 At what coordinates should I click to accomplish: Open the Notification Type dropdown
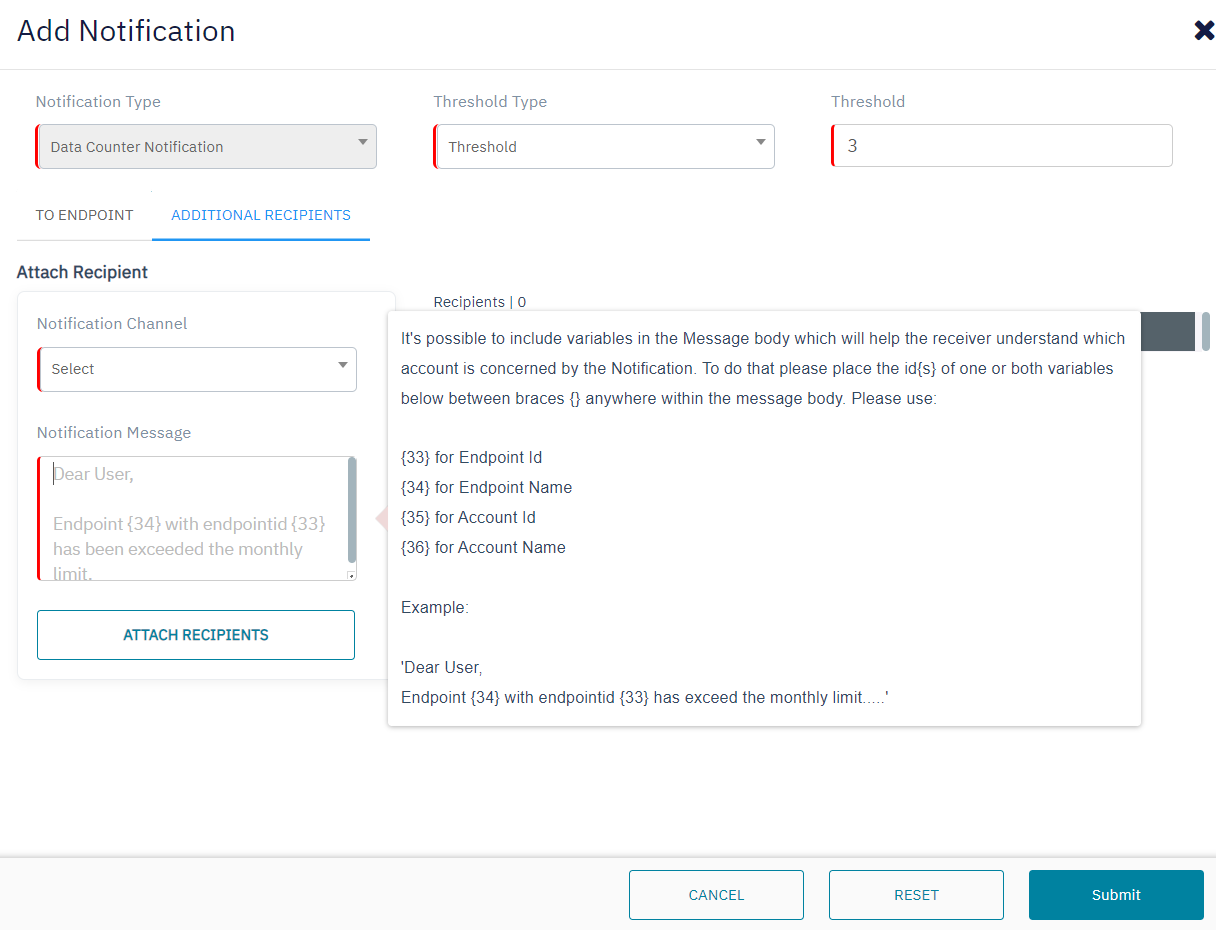(x=207, y=146)
